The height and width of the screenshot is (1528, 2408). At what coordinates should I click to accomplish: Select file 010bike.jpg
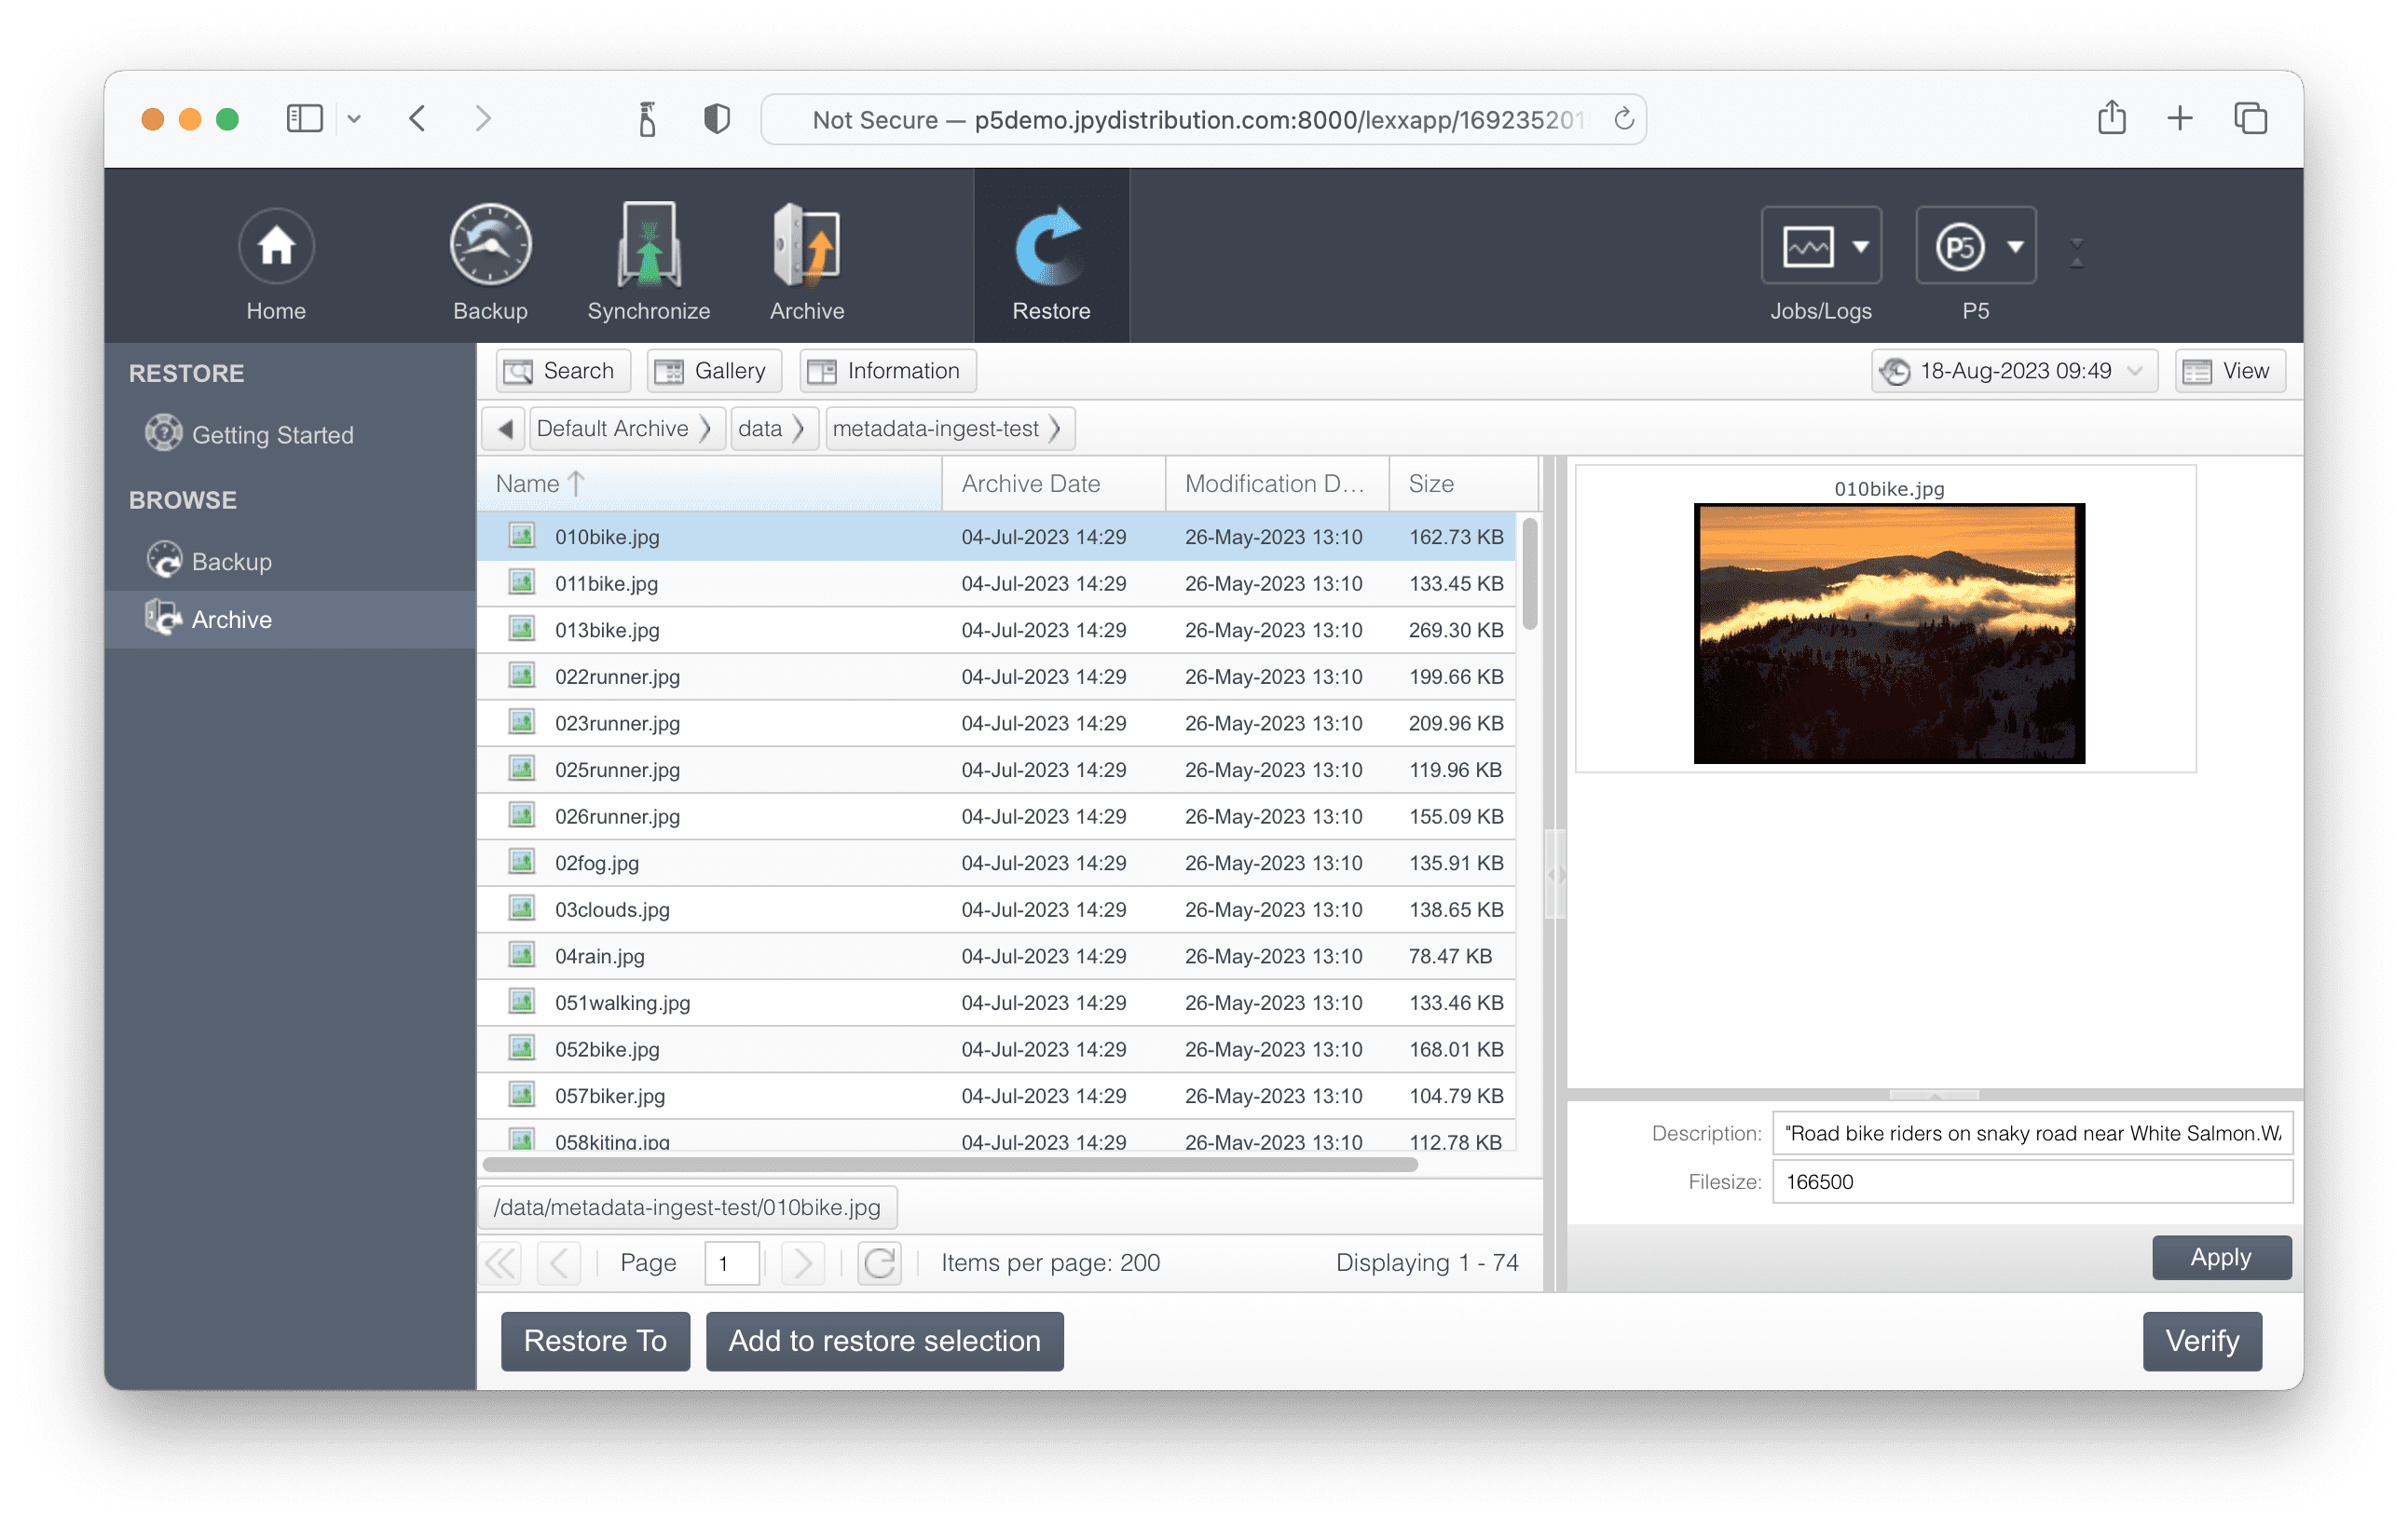(996, 537)
